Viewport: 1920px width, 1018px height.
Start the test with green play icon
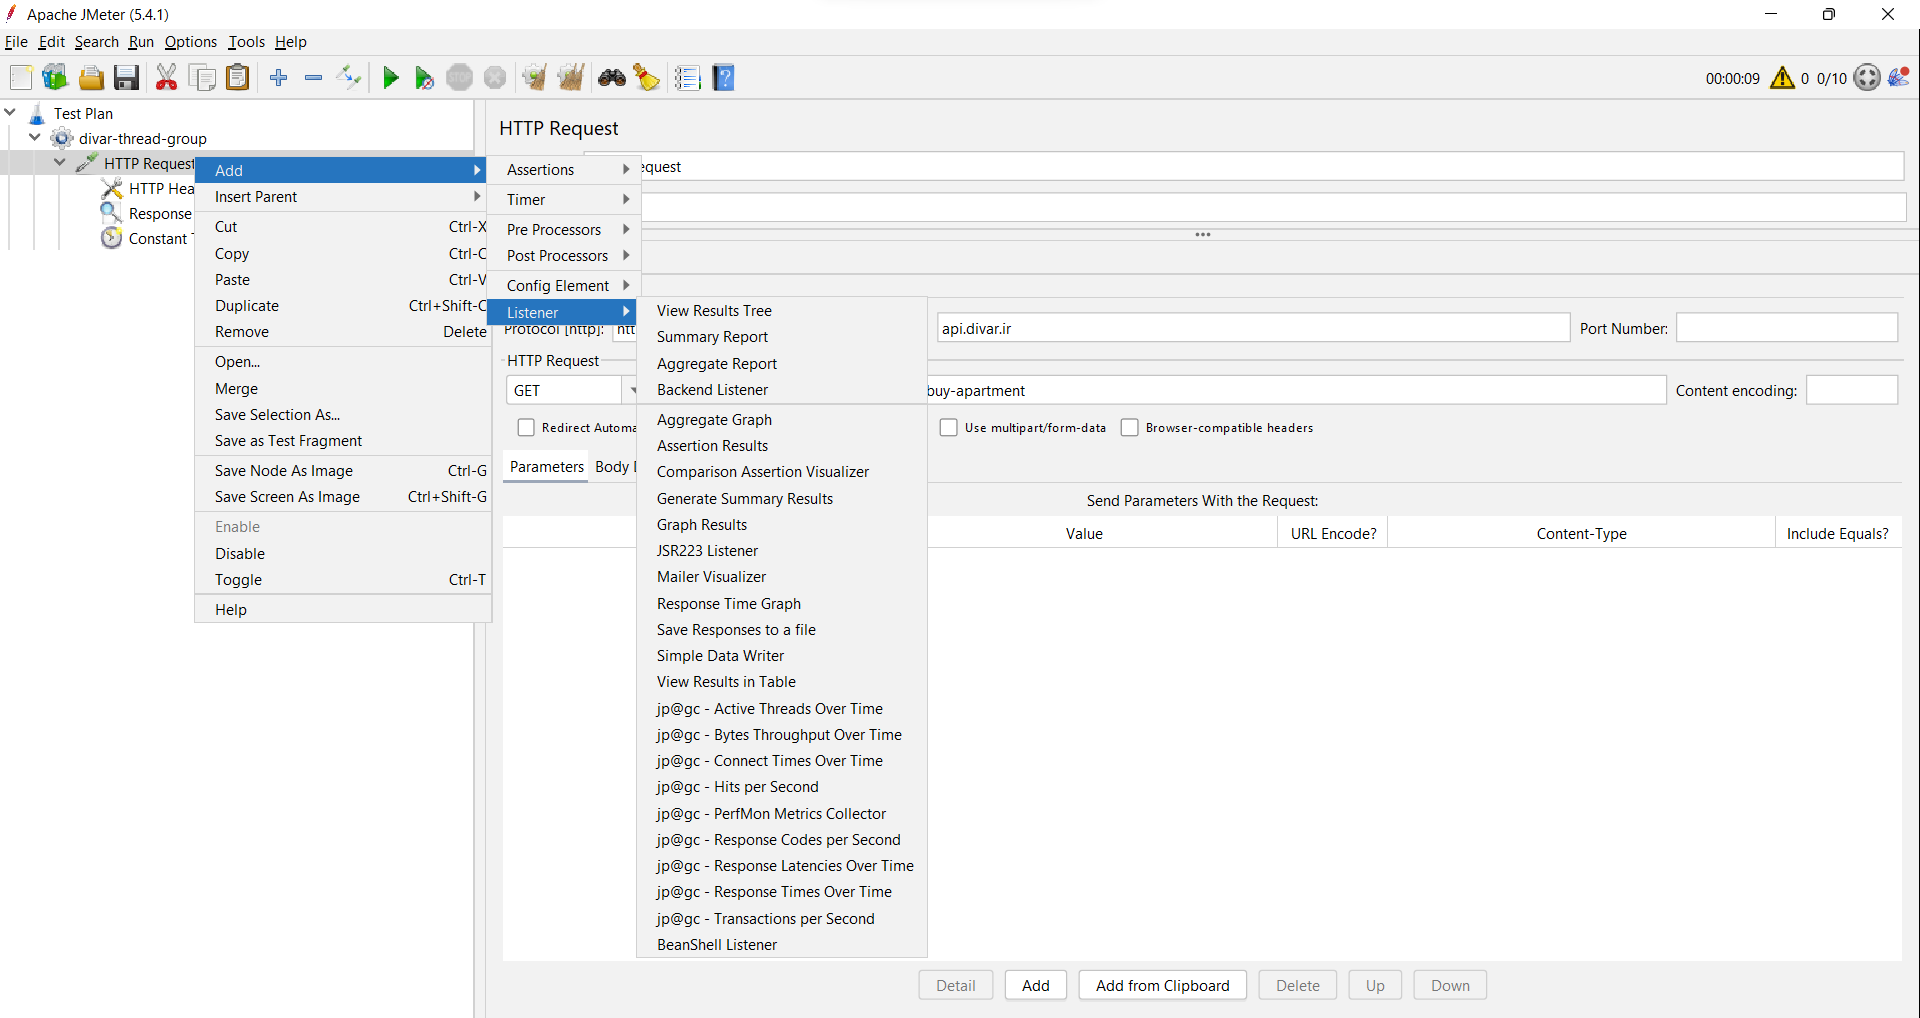point(391,77)
